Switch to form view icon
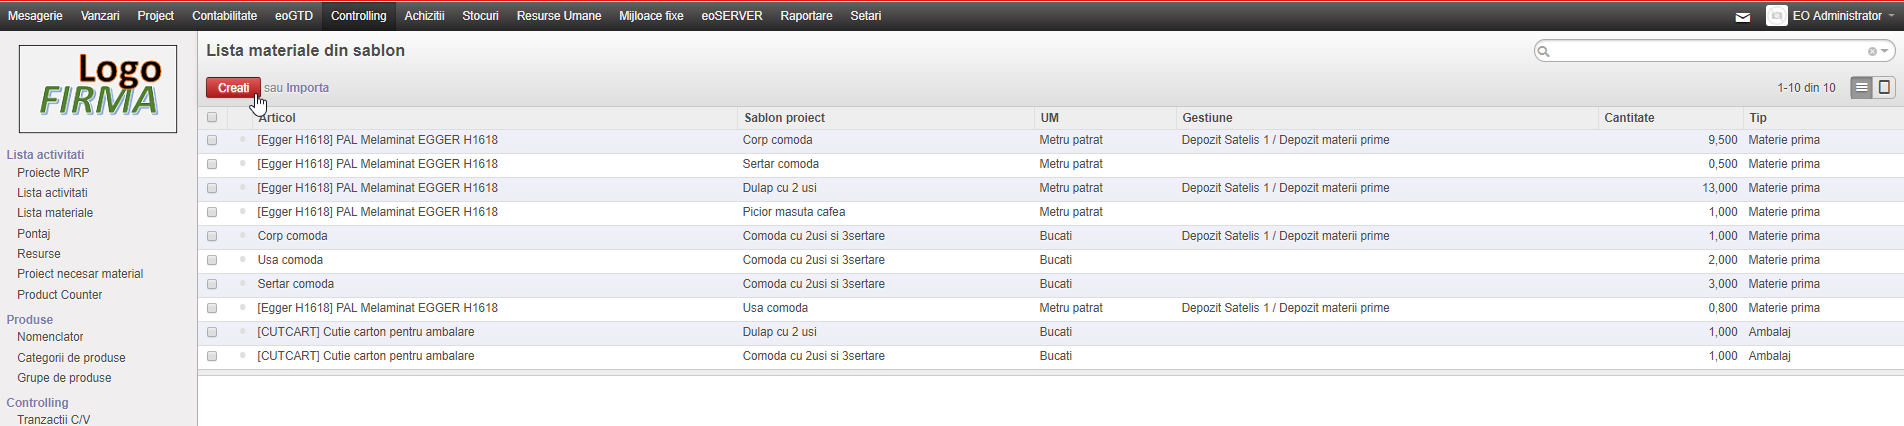The image size is (1904, 426). coord(1884,88)
